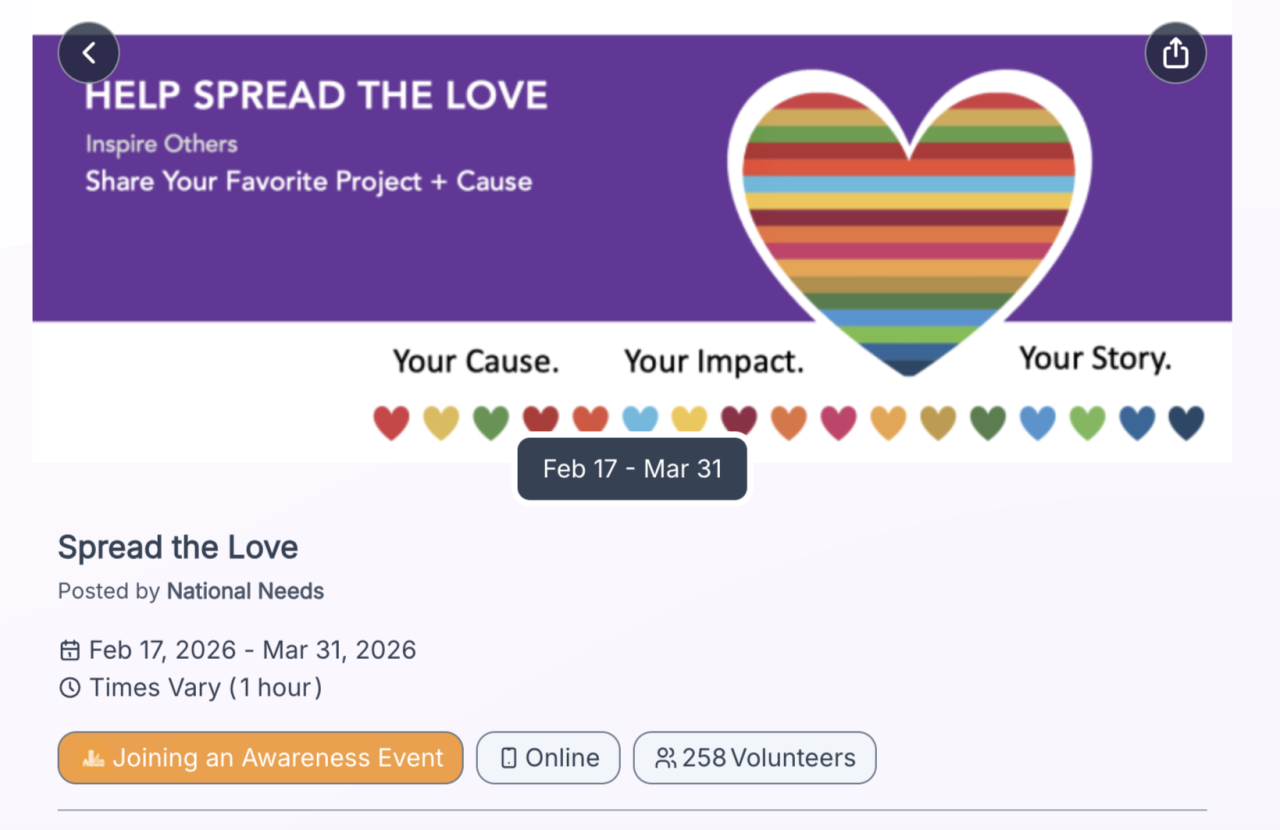The height and width of the screenshot is (830, 1280).
Task: Click the Online location badge
Action: 548,758
